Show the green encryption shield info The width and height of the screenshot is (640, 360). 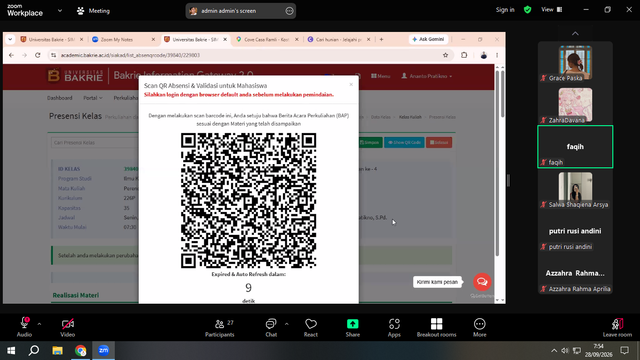[527, 10]
